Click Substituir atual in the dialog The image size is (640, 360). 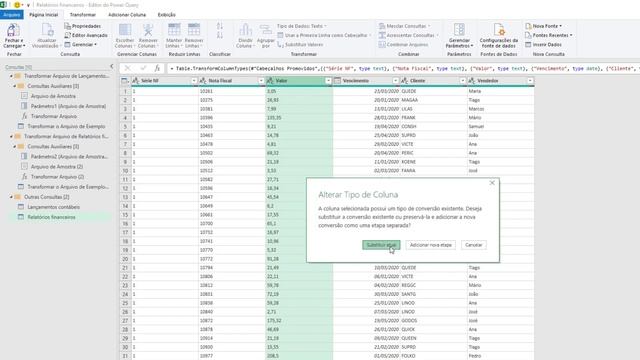[381, 245]
